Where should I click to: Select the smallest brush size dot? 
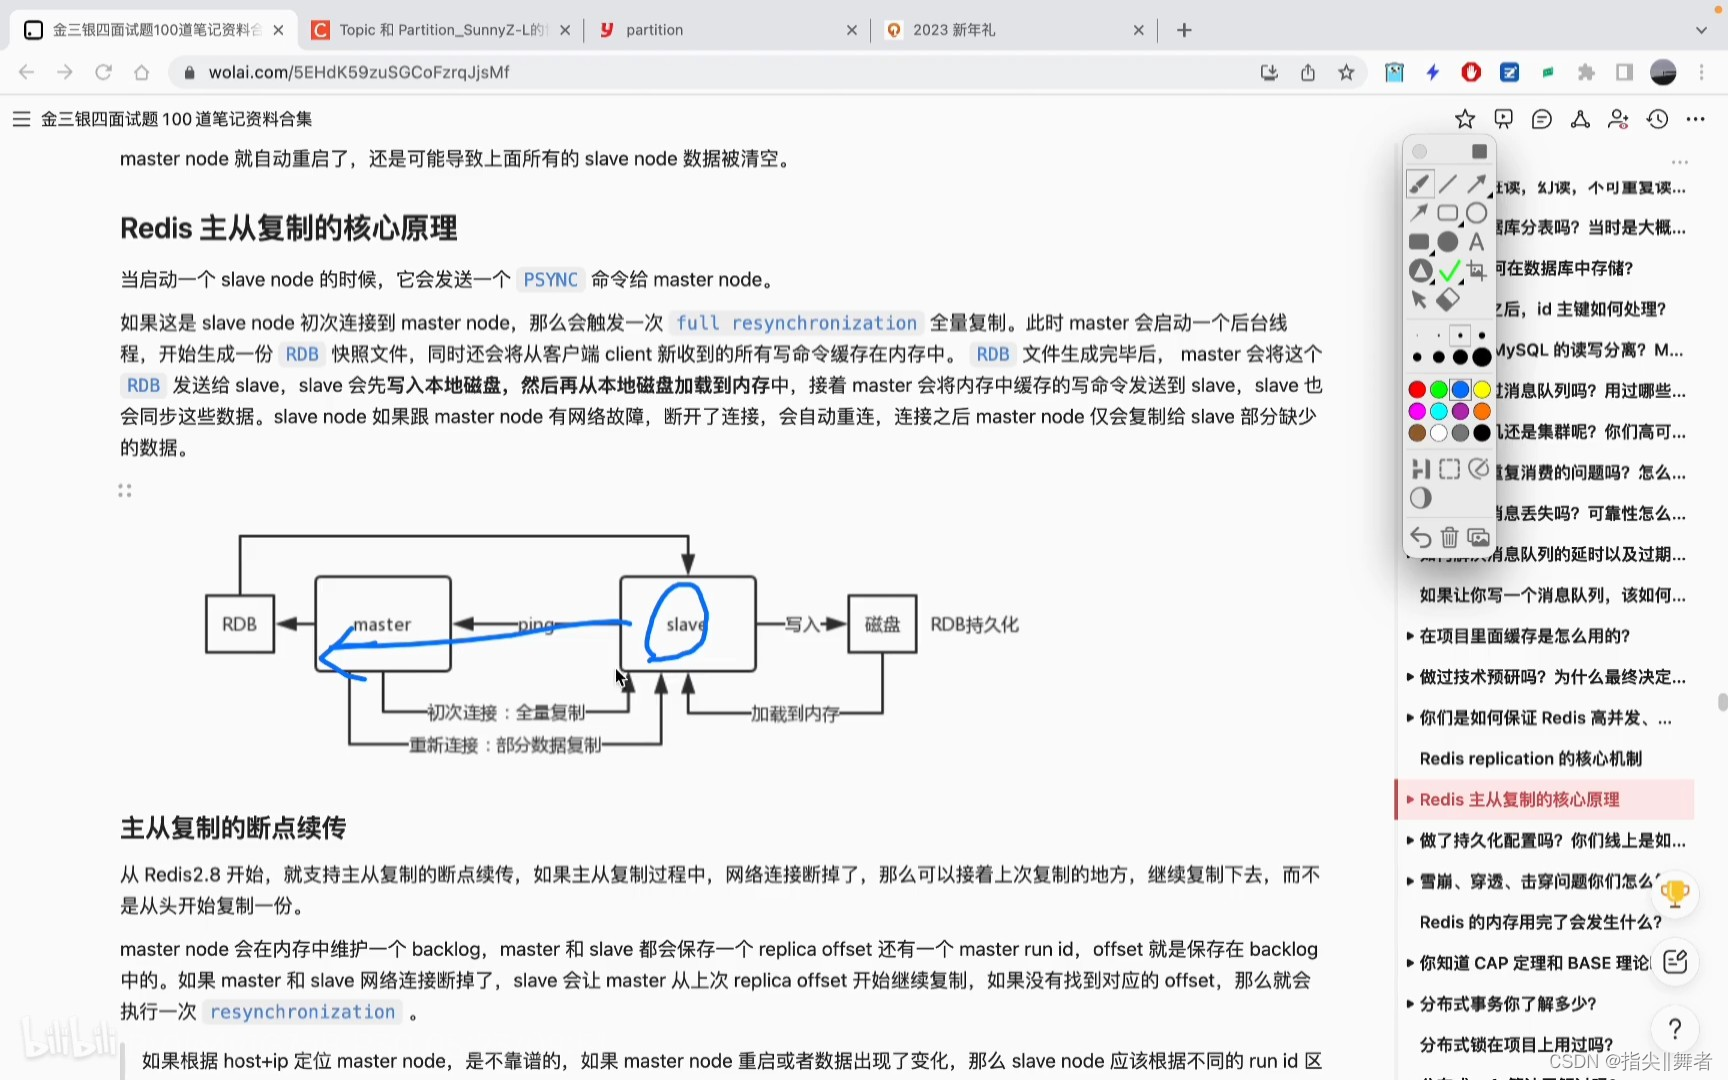pyautogui.click(x=1417, y=336)
